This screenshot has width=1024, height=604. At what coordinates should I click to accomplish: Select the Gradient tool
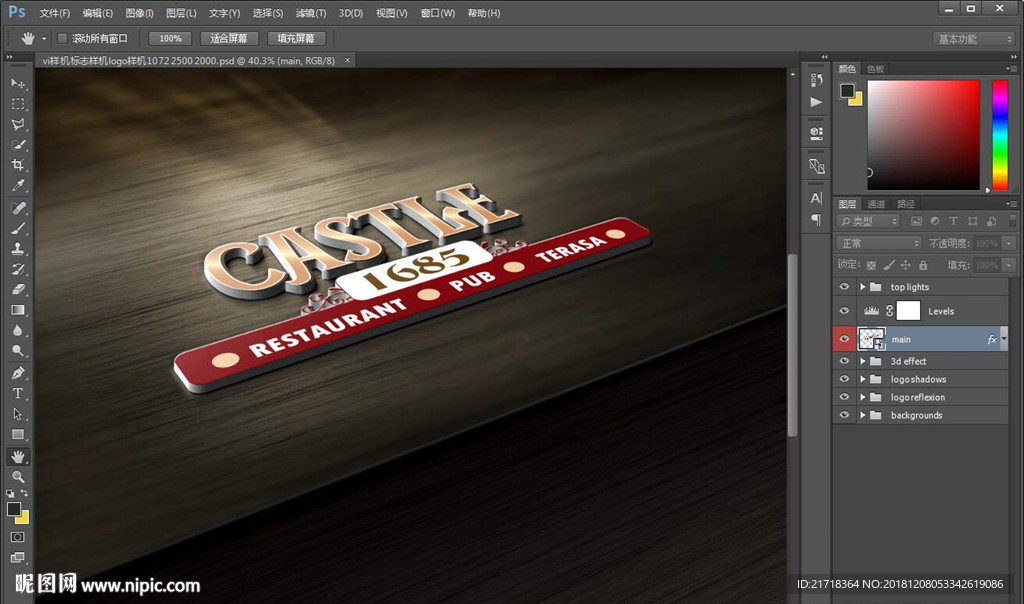(x=18, y=310)
